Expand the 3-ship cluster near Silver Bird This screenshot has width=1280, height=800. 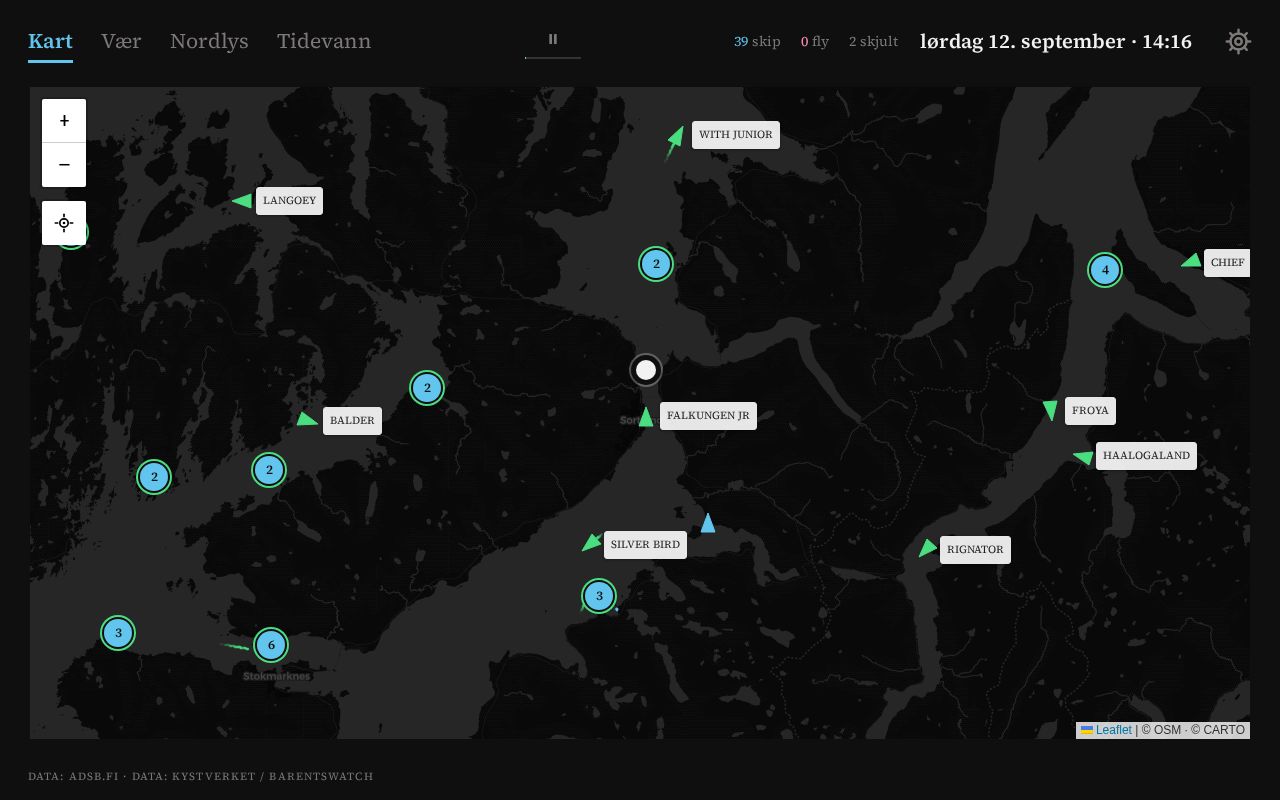(x=599, y=597)
